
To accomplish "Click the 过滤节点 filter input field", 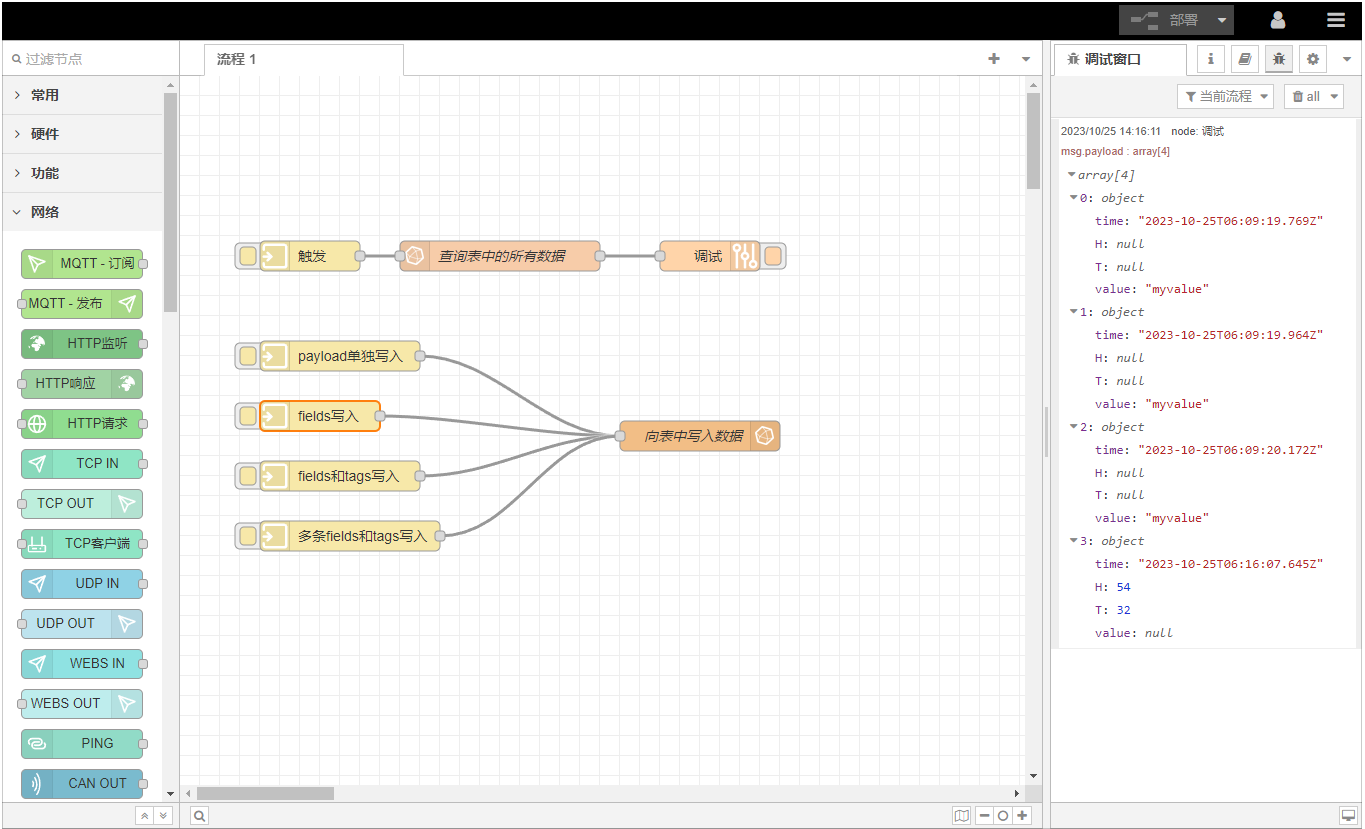I will point(90,59).
